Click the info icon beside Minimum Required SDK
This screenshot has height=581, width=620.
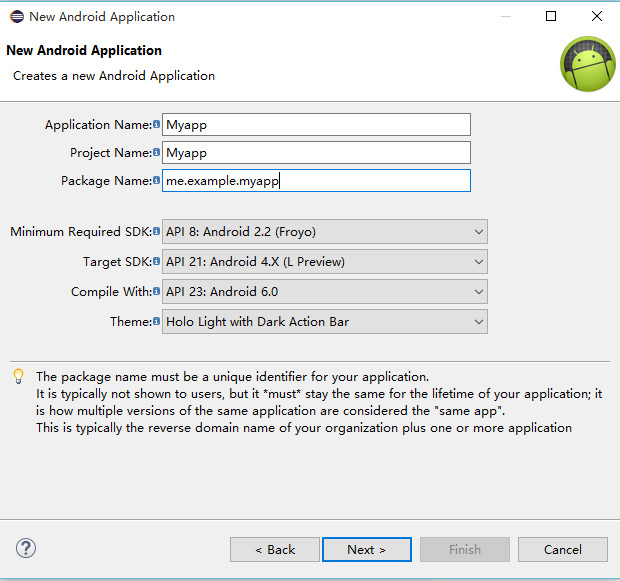157,231
